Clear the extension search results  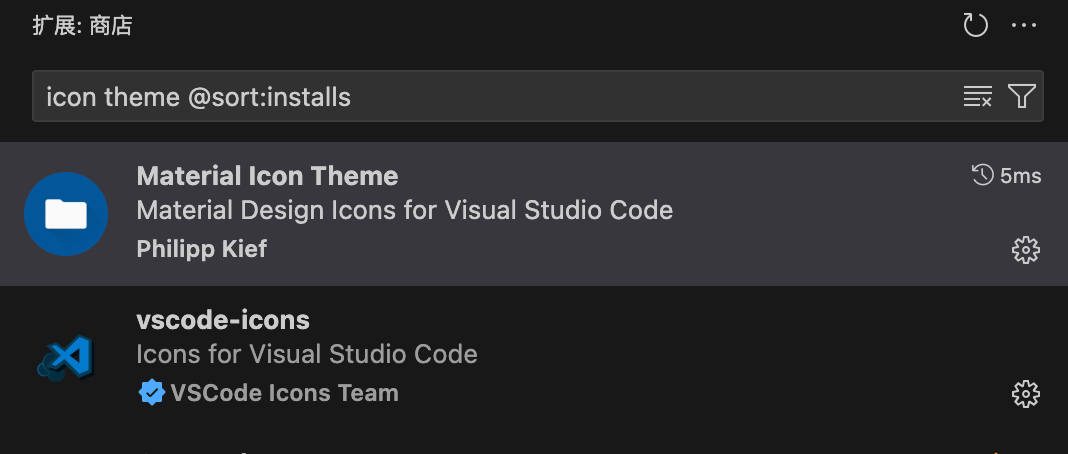977,97
